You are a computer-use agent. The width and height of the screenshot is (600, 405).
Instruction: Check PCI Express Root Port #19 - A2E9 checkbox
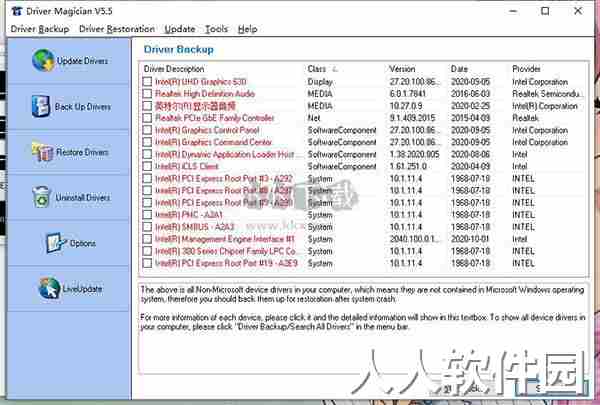147,263
